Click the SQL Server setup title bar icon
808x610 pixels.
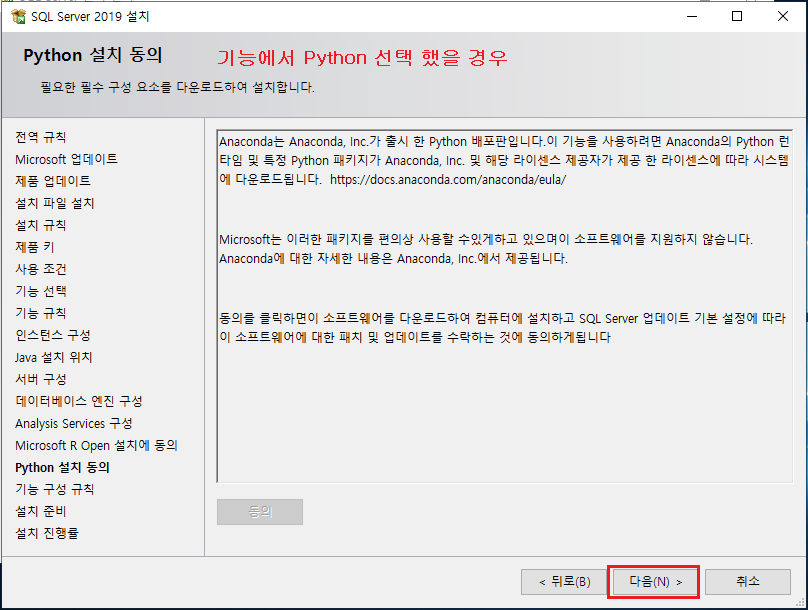click(x=19, y=16)
